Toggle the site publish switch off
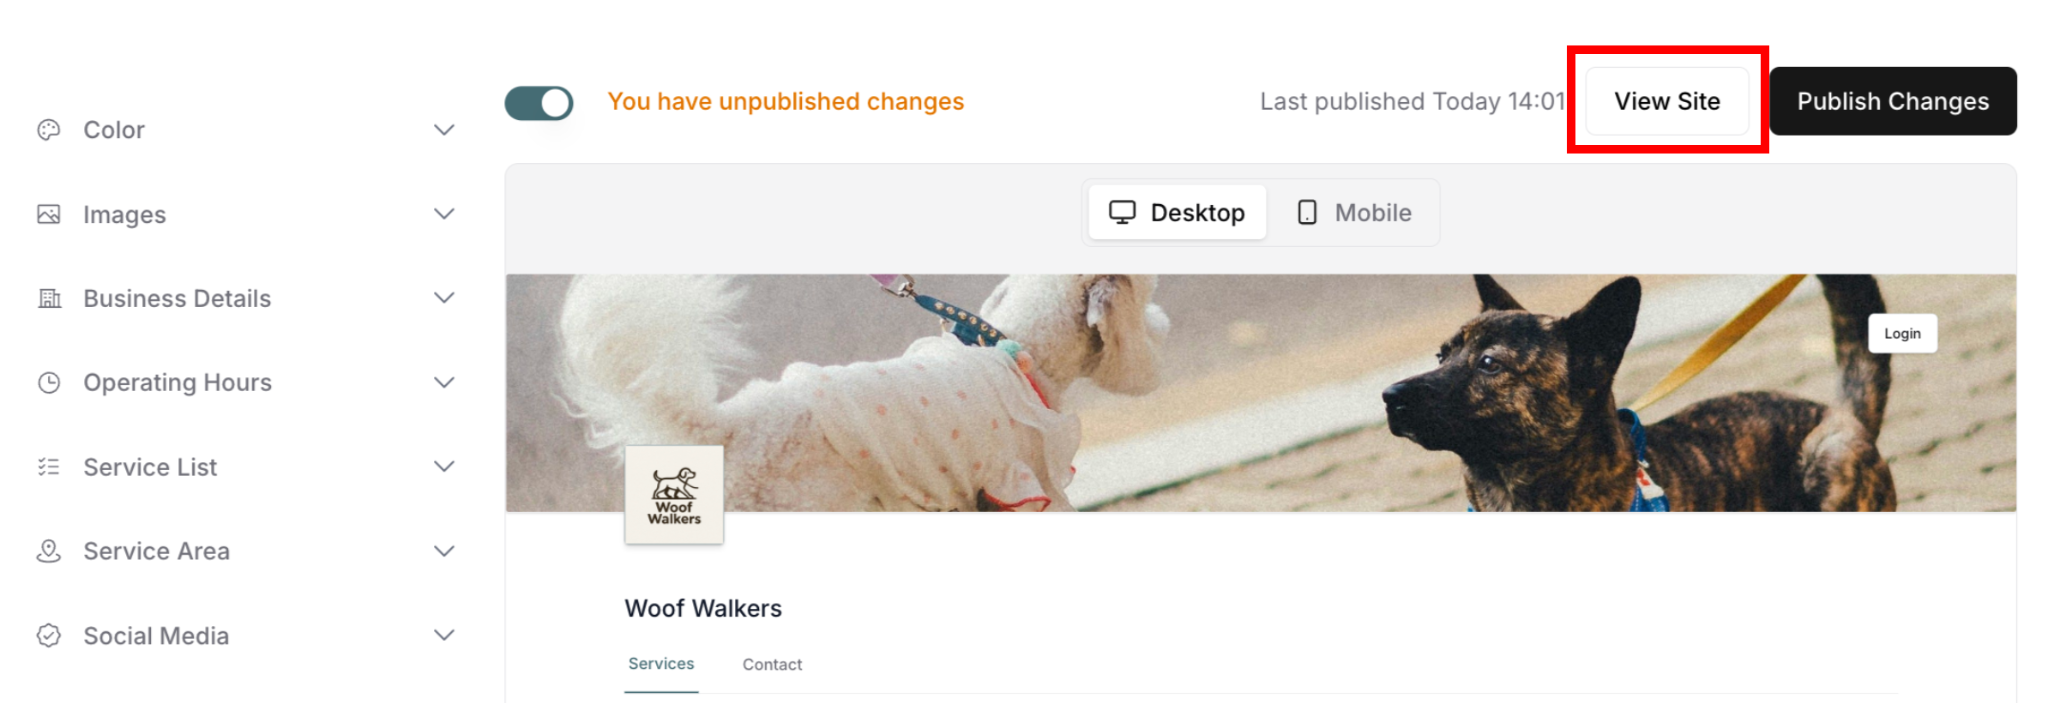 pyautogui.click(x=539, y=102)
